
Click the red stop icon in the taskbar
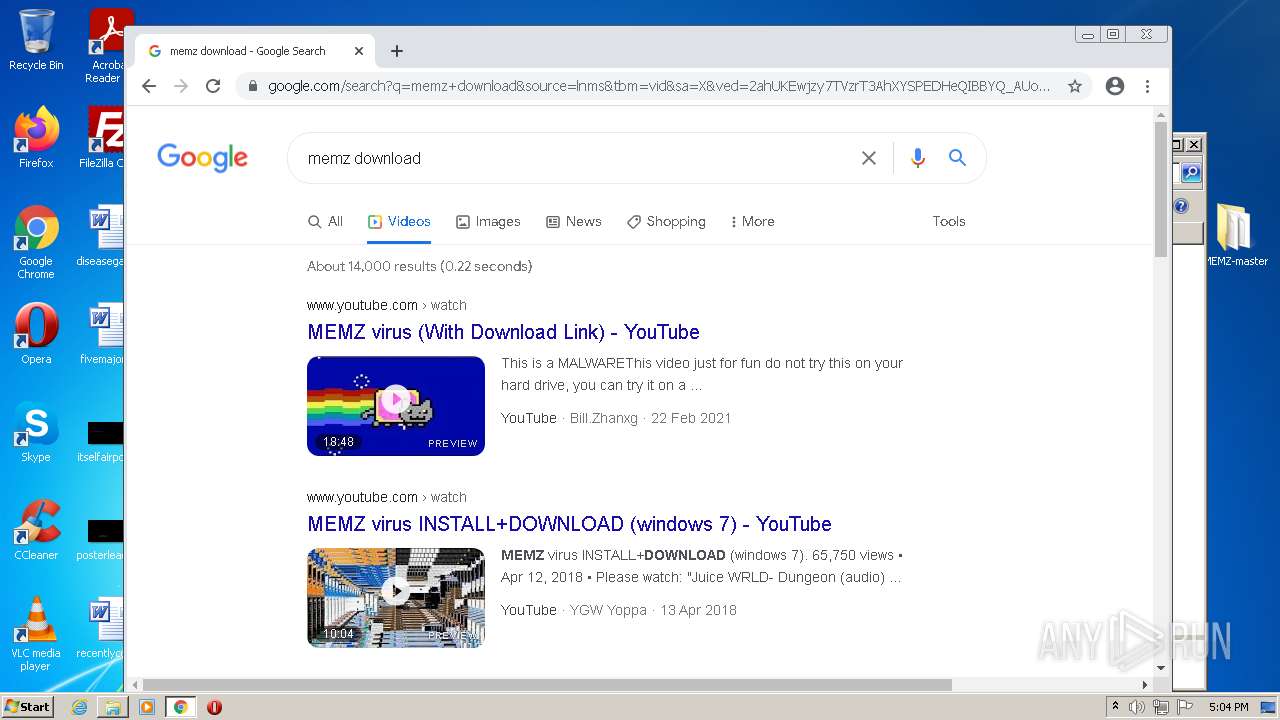tap(214, 707)
